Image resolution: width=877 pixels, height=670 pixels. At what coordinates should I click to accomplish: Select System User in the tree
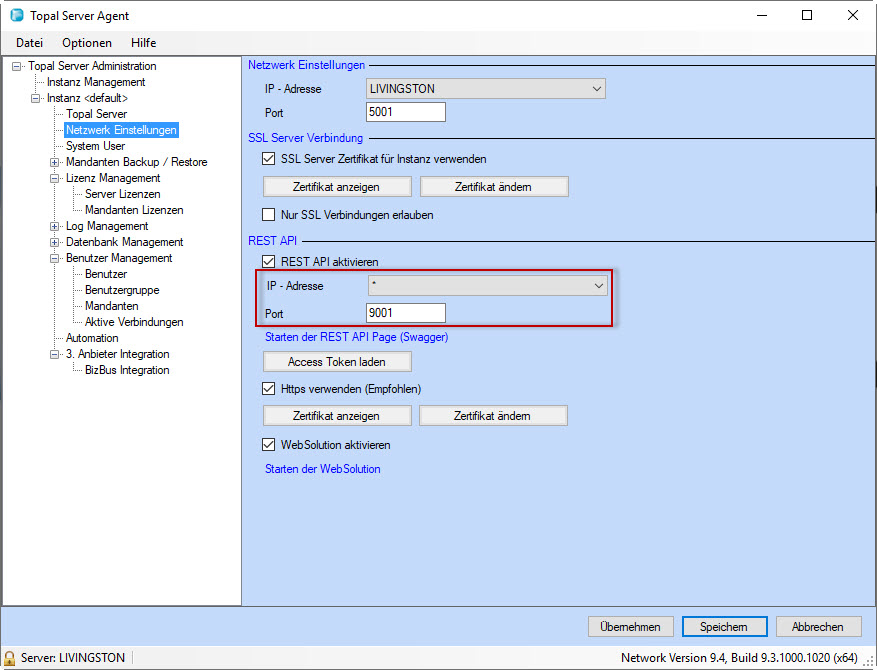coord(95,146)
